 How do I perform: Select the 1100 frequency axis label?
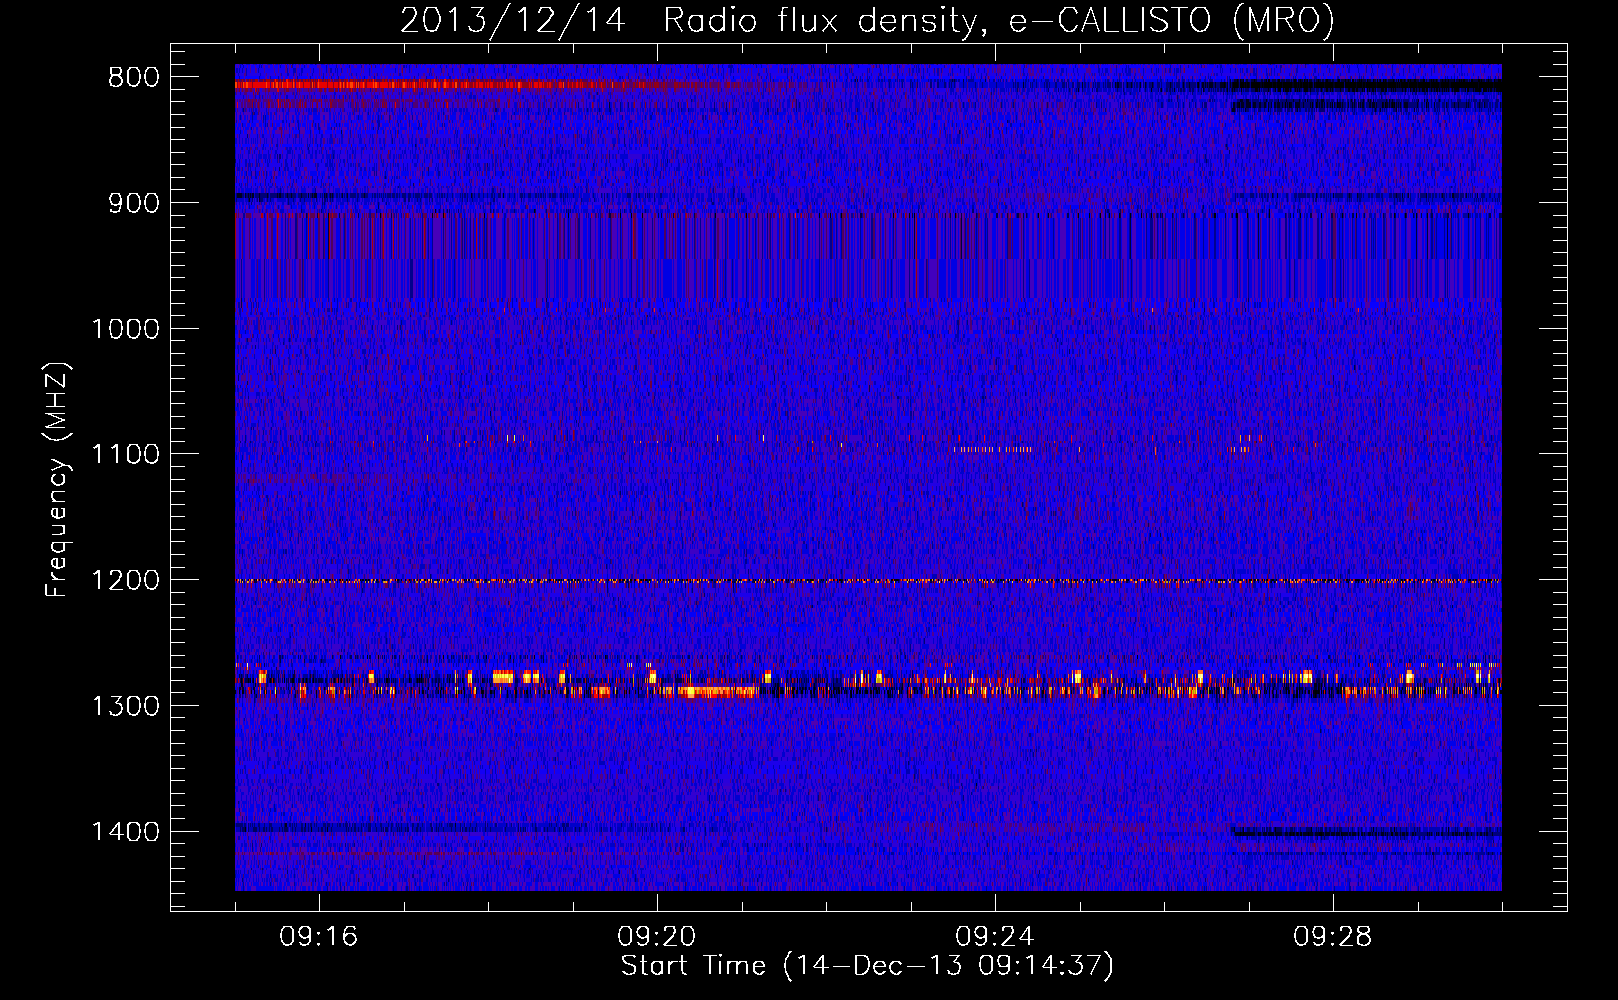click(125, 455)
